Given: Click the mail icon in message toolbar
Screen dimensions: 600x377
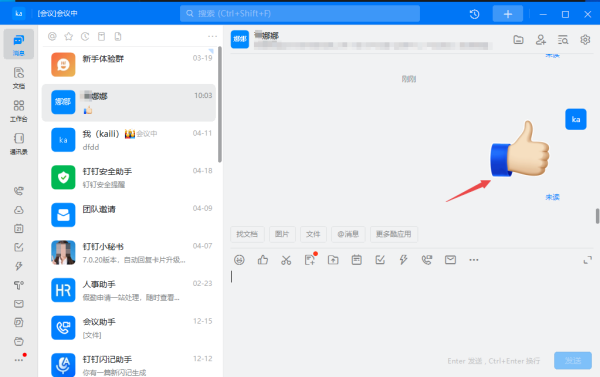Looking at the screenshot, I should (450, 260).
